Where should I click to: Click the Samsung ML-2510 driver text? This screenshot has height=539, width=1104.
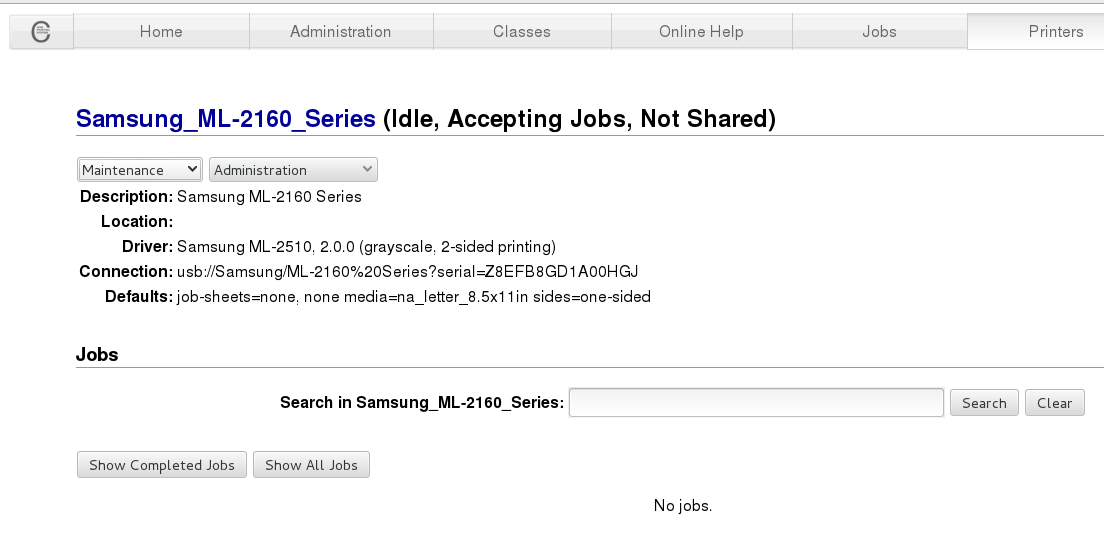pyautogui.click(x=366, y=247)
